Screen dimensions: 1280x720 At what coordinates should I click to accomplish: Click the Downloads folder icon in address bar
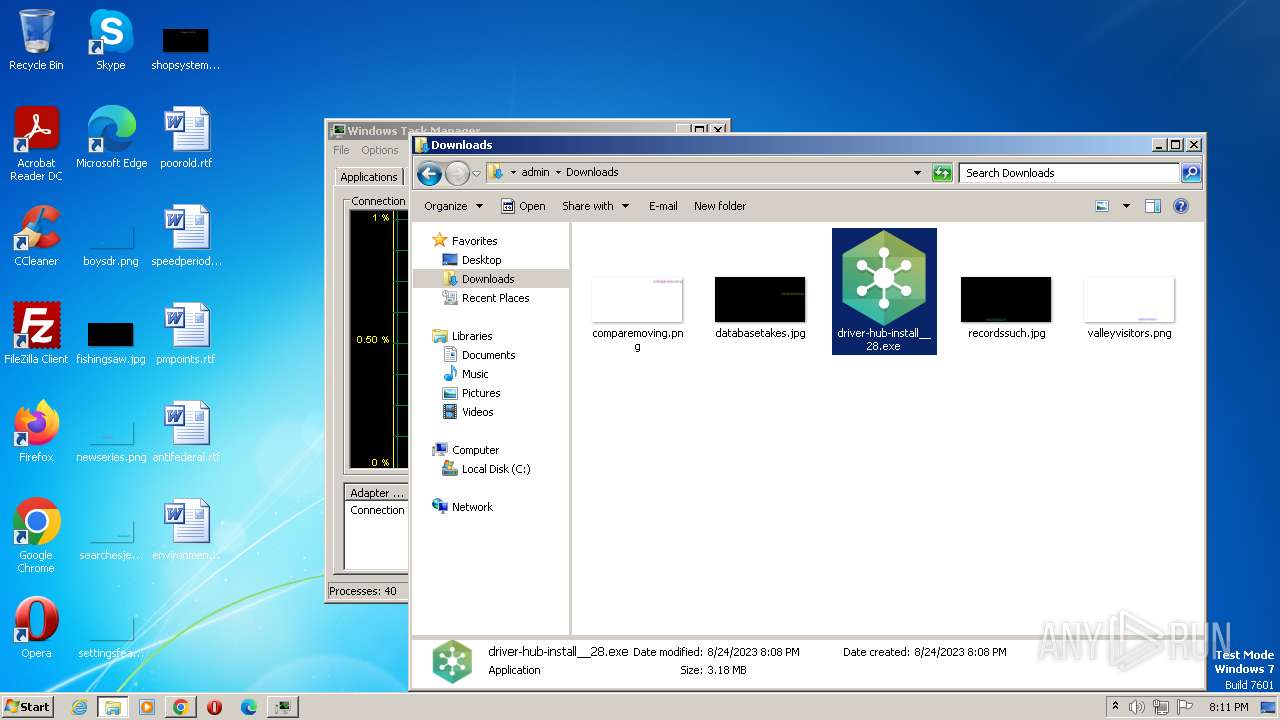point(496,172)
